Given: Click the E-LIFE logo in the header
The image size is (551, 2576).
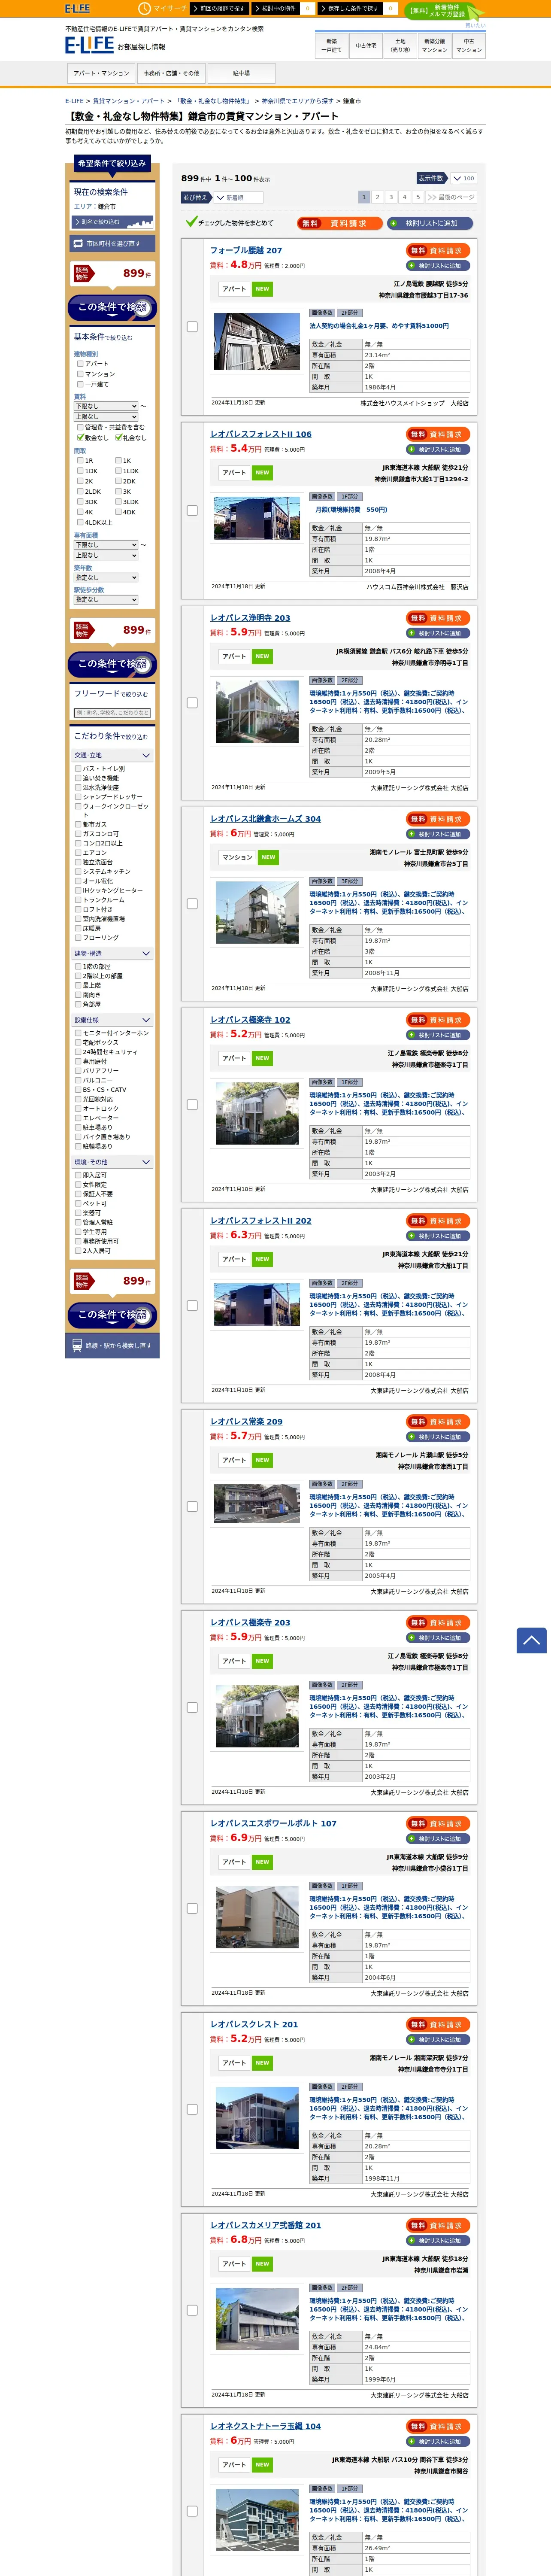Looking at the screenshot, I should click(x=89, y=45).
